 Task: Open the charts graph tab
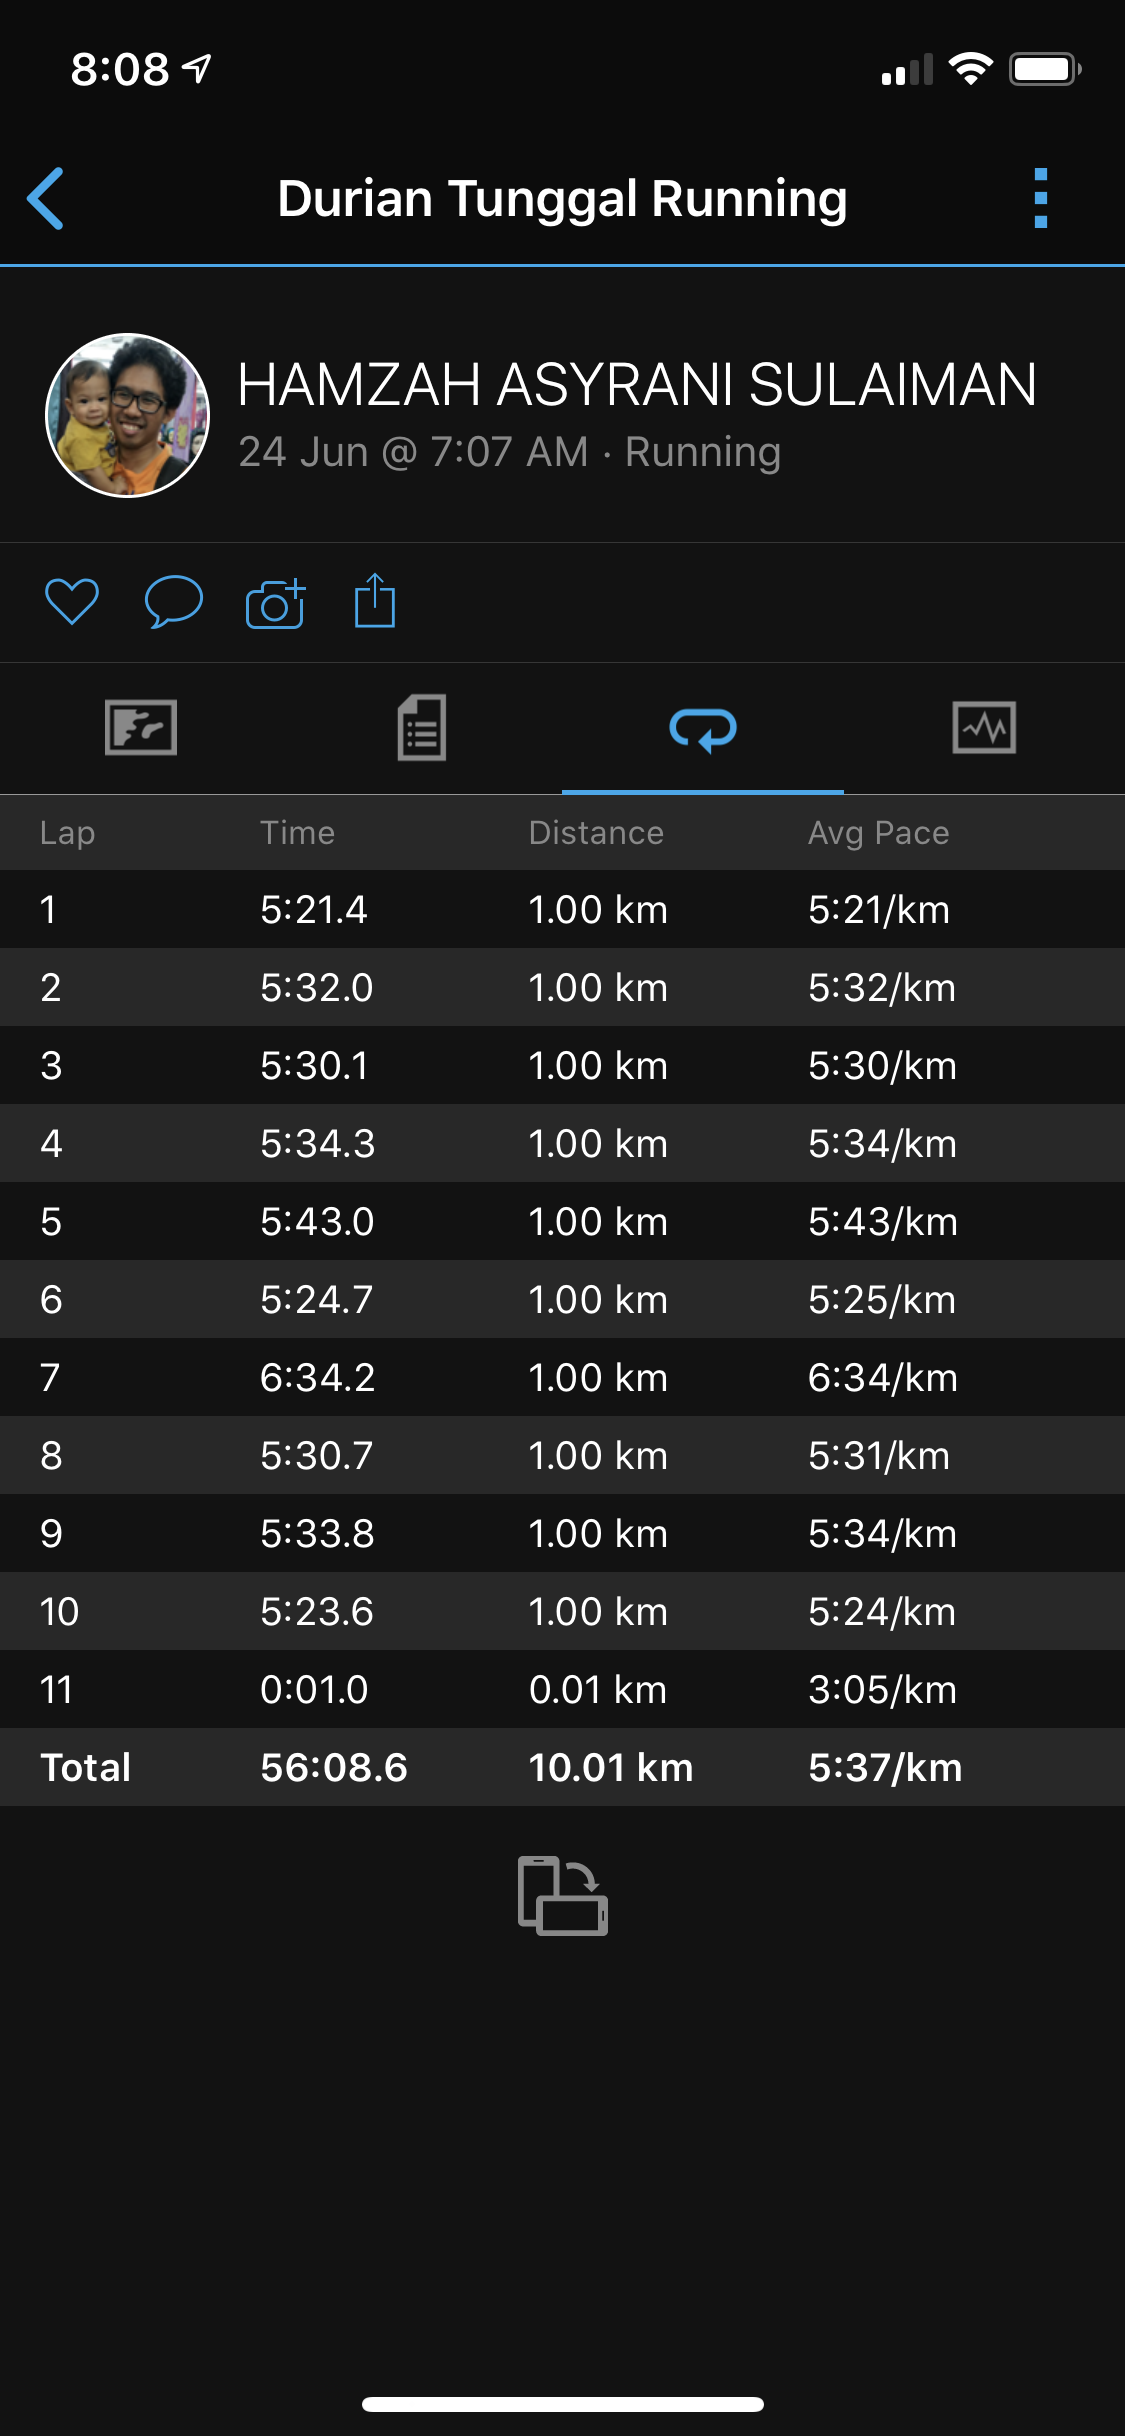[984, 727]
